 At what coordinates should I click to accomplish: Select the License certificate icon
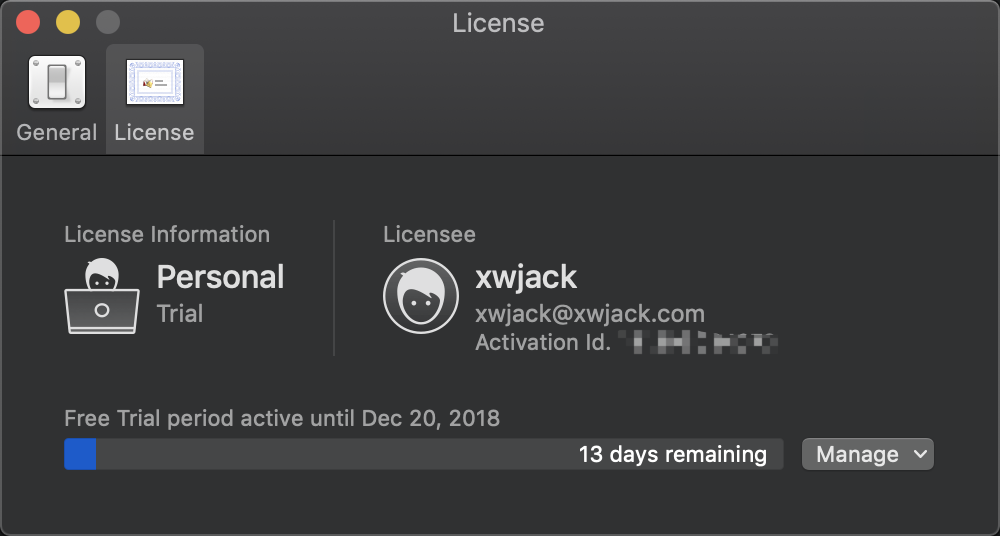click(x=155, y=82)
